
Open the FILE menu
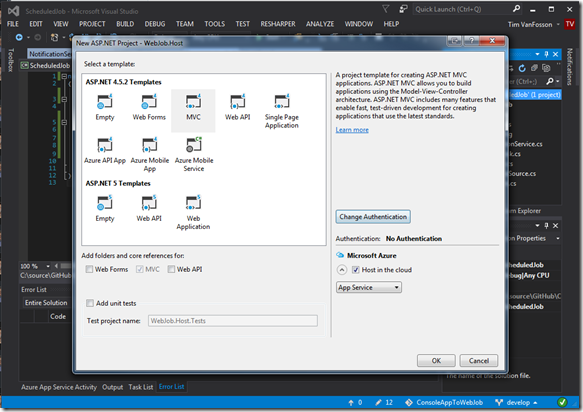pos(13,24)
